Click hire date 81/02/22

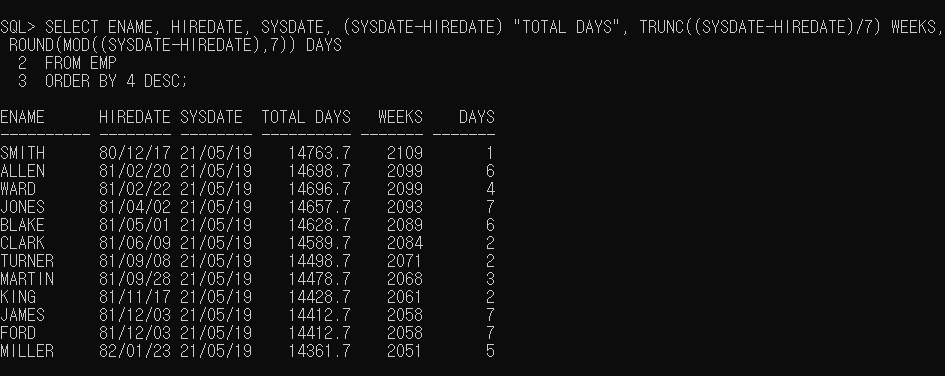click(135, 189)
